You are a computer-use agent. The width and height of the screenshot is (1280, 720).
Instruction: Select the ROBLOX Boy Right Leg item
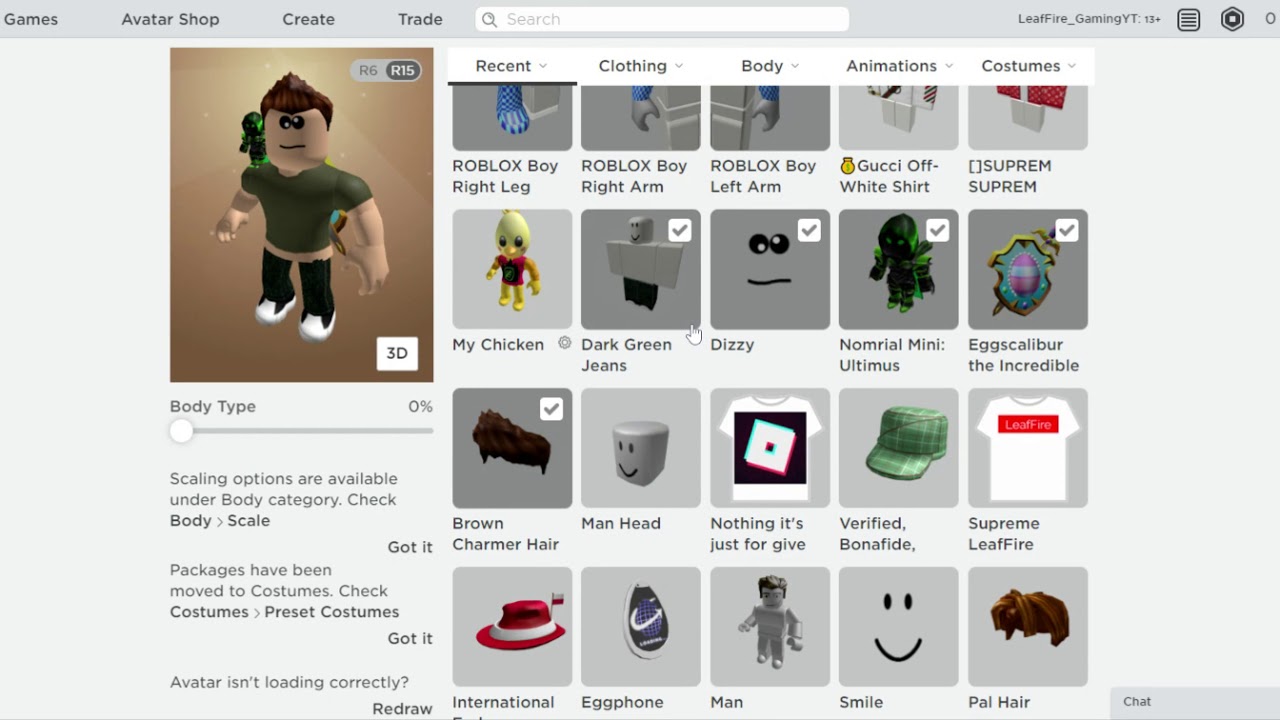pos(512,118)
